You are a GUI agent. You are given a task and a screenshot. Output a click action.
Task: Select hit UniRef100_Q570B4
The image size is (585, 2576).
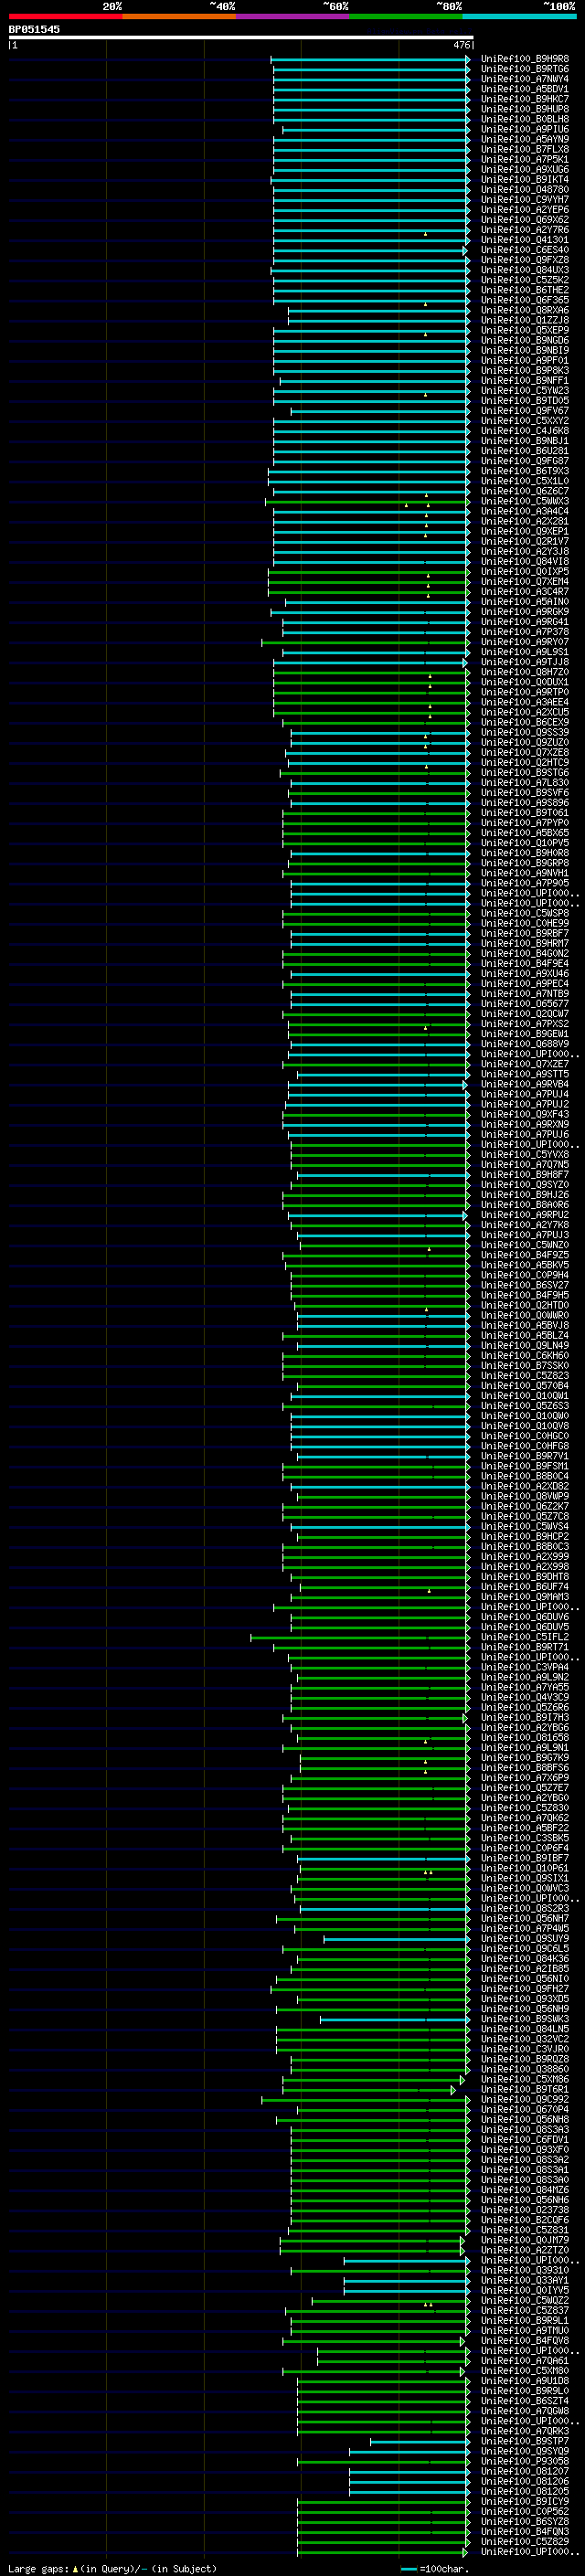[525, 1385]
